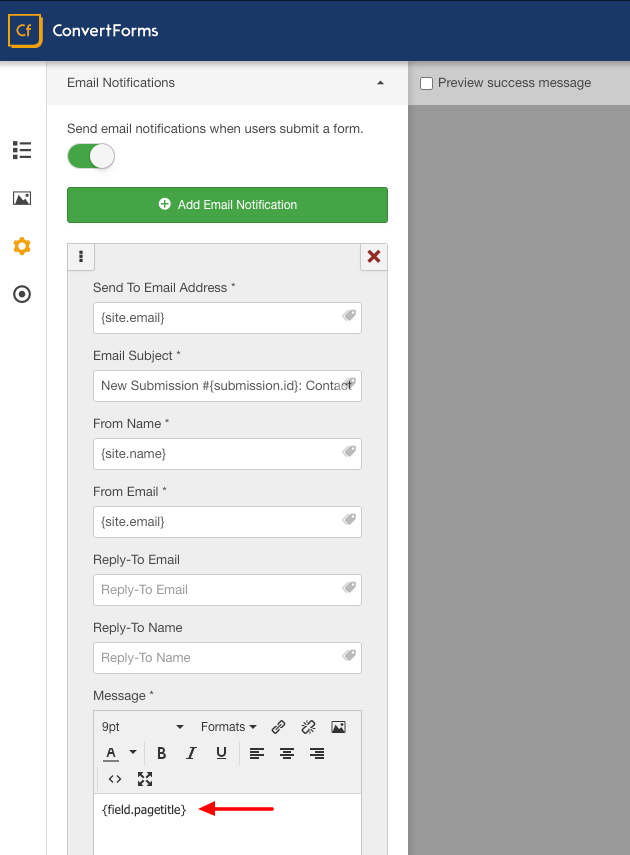The height and width of the screenshot is (855, 630).
Task: Align message text center
Action: tap(287, 753)
